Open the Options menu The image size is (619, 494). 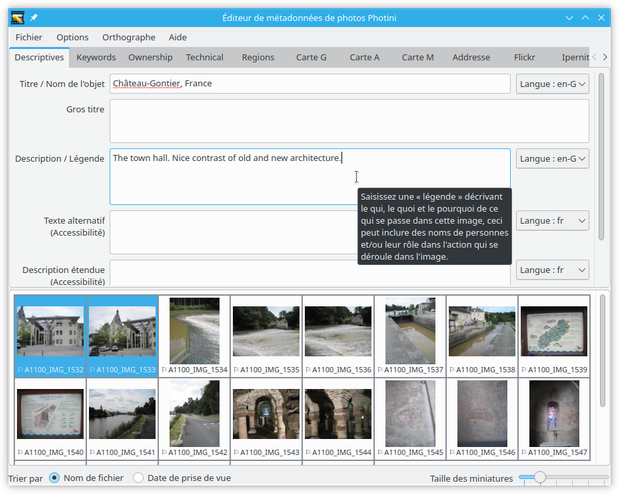pos(72,37)
